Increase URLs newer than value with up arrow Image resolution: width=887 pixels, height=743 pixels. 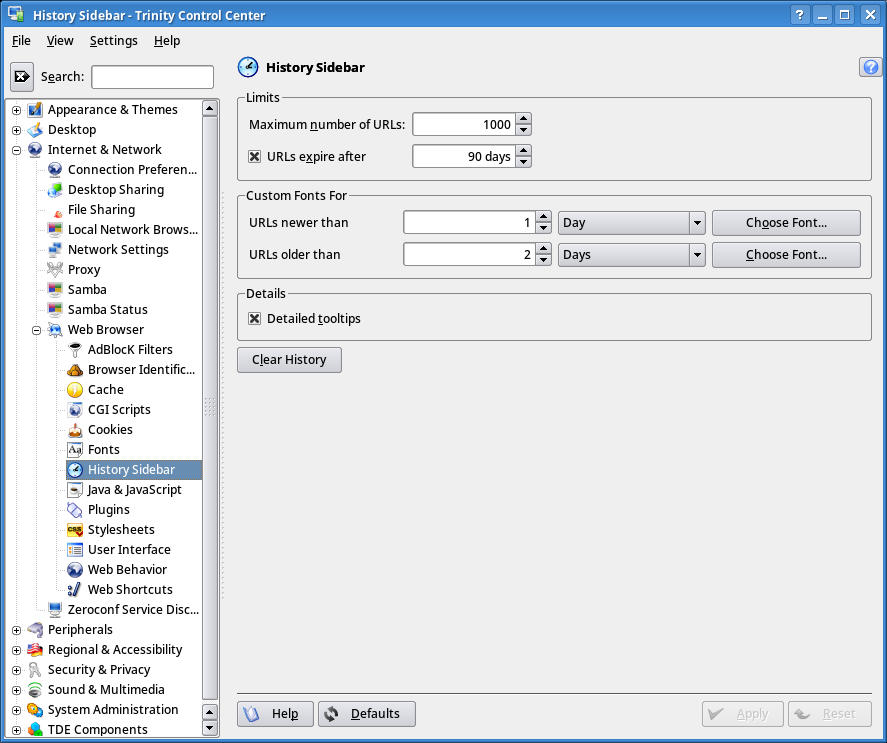point(544,217)
